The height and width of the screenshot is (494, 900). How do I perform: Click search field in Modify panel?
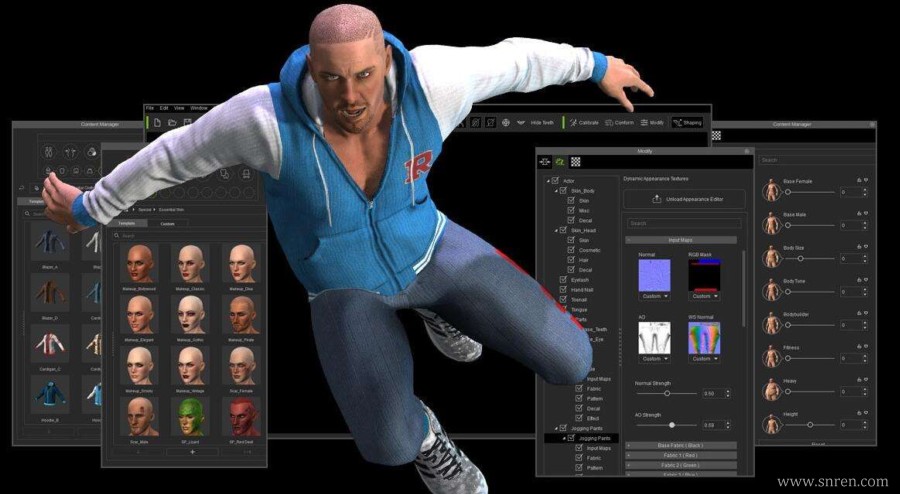[x=683, y=223]
